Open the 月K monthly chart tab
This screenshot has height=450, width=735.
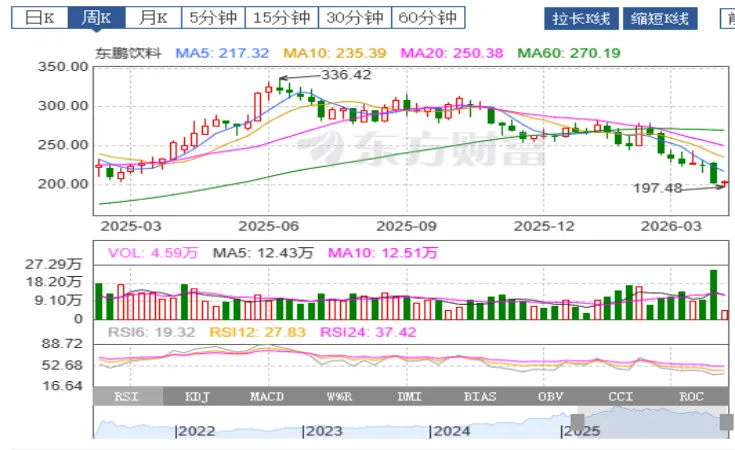coord(153,18)
